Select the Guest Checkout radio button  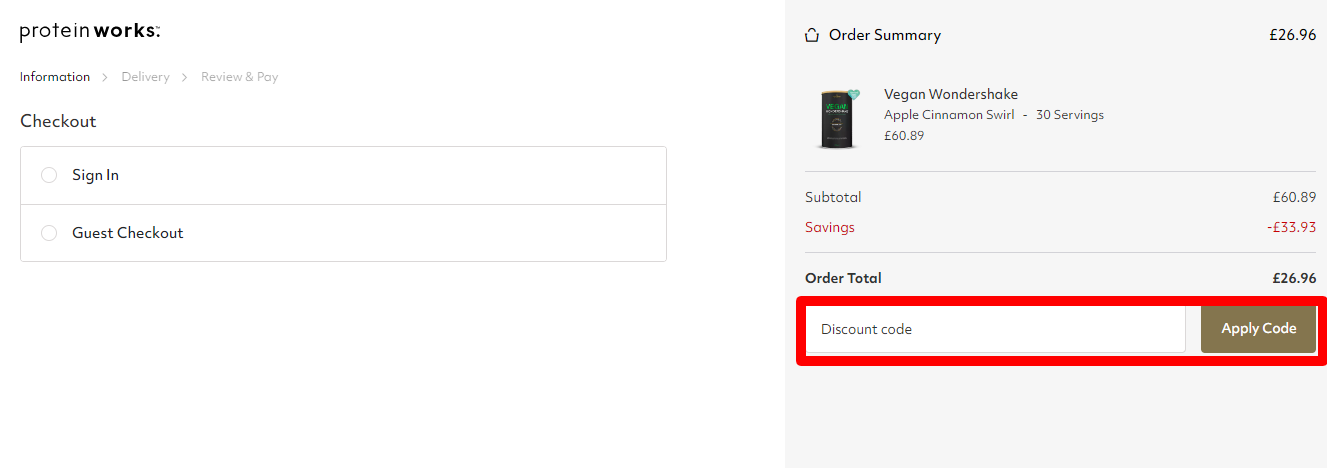[49, 233]
